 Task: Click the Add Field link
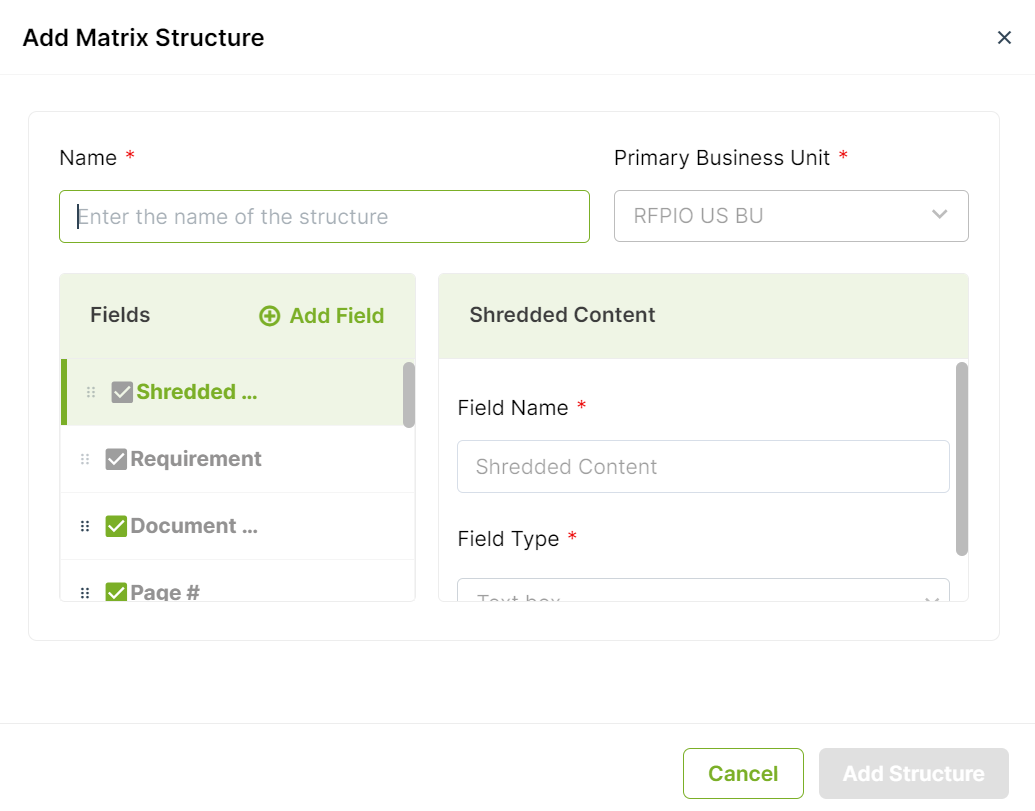coord(321,316)
